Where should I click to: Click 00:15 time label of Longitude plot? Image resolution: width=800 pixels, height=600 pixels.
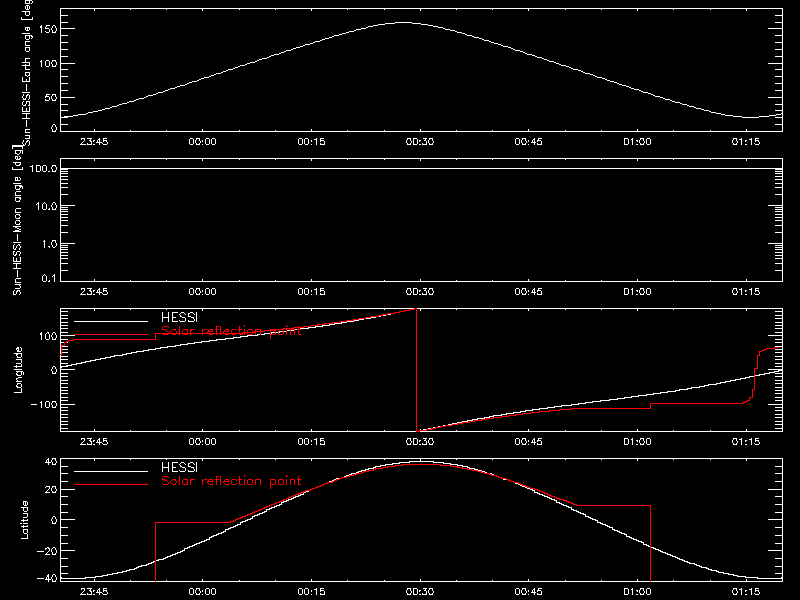(311, 442)
